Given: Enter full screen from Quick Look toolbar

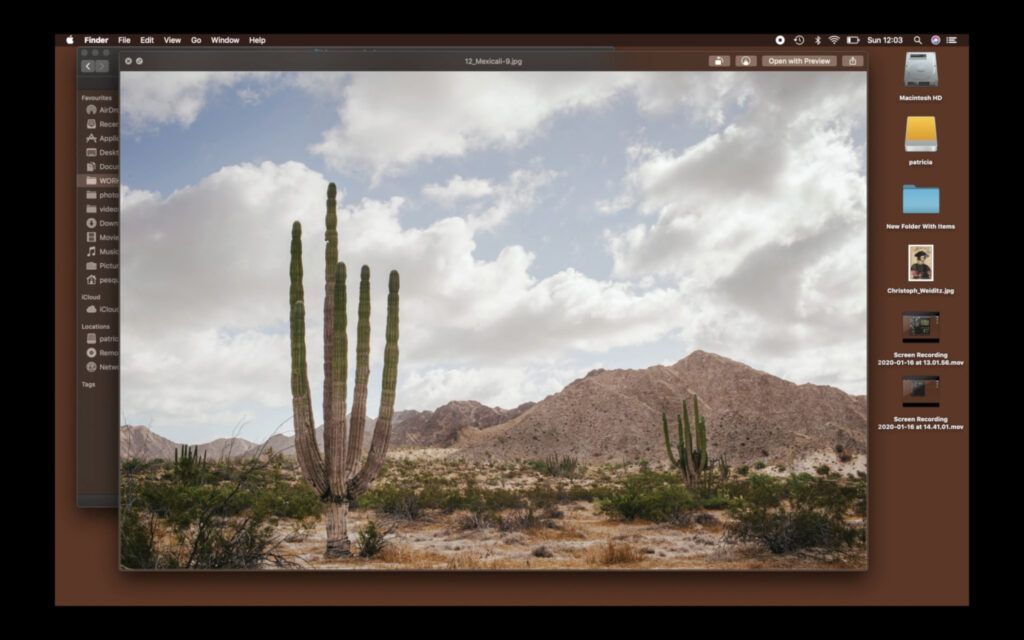Looking at the screenshot, I should [139, 61].
